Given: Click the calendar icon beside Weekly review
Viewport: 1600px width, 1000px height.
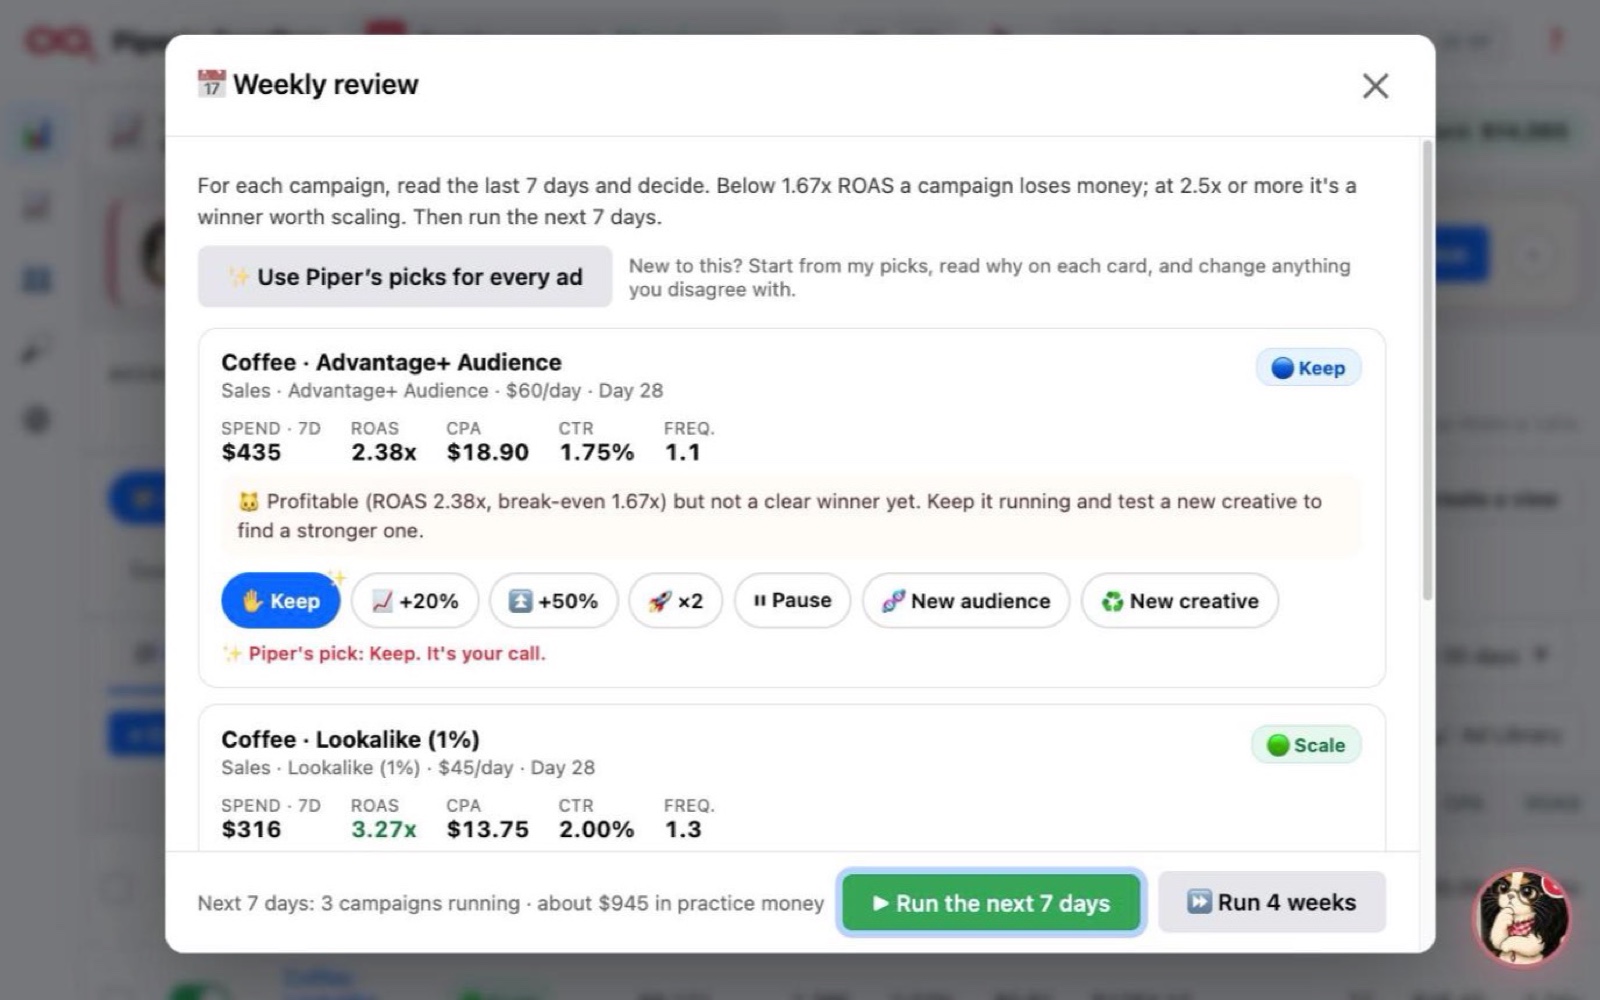Looking at the screenshot, I should click(x=211, y=84).
